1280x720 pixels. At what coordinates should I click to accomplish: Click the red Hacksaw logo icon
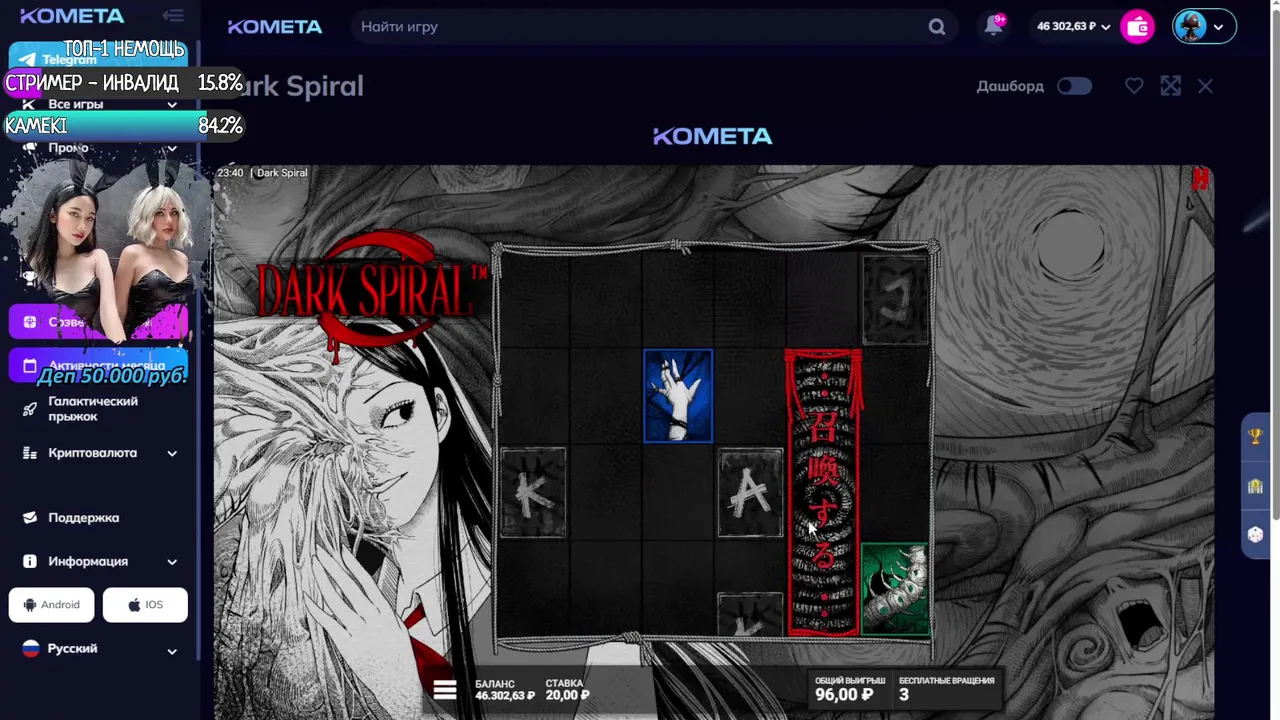click(1200, 179)
